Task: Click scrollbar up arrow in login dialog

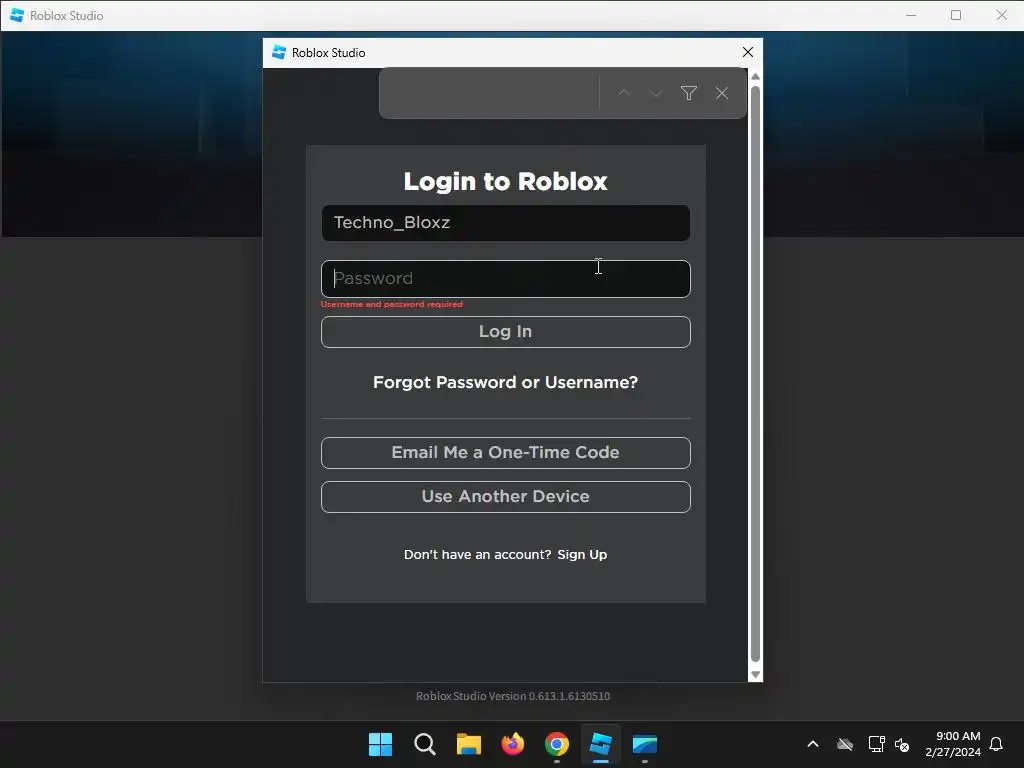Action: 756,76
